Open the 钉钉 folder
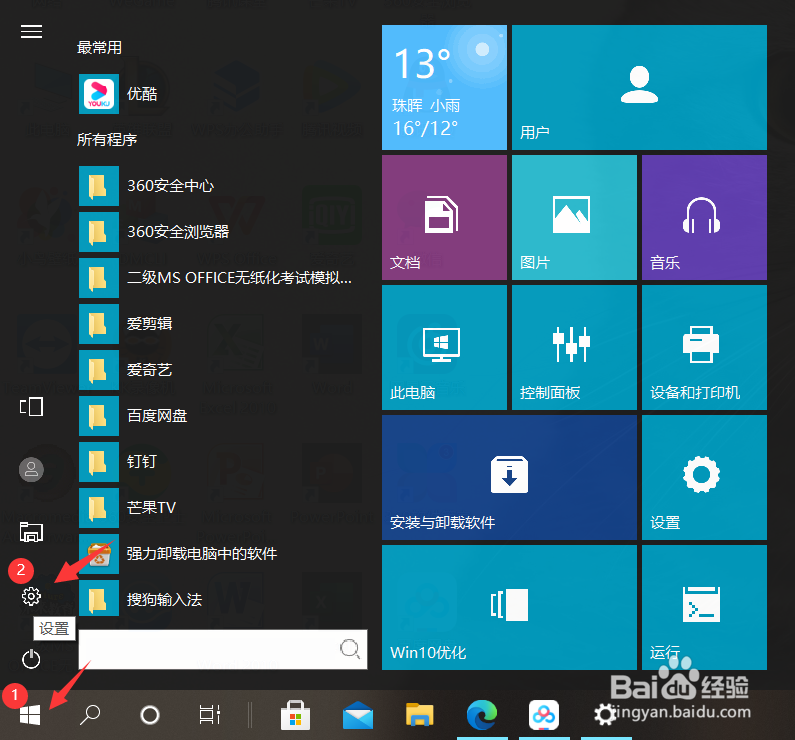Screen dimensions: 795x740 point(223,462)
